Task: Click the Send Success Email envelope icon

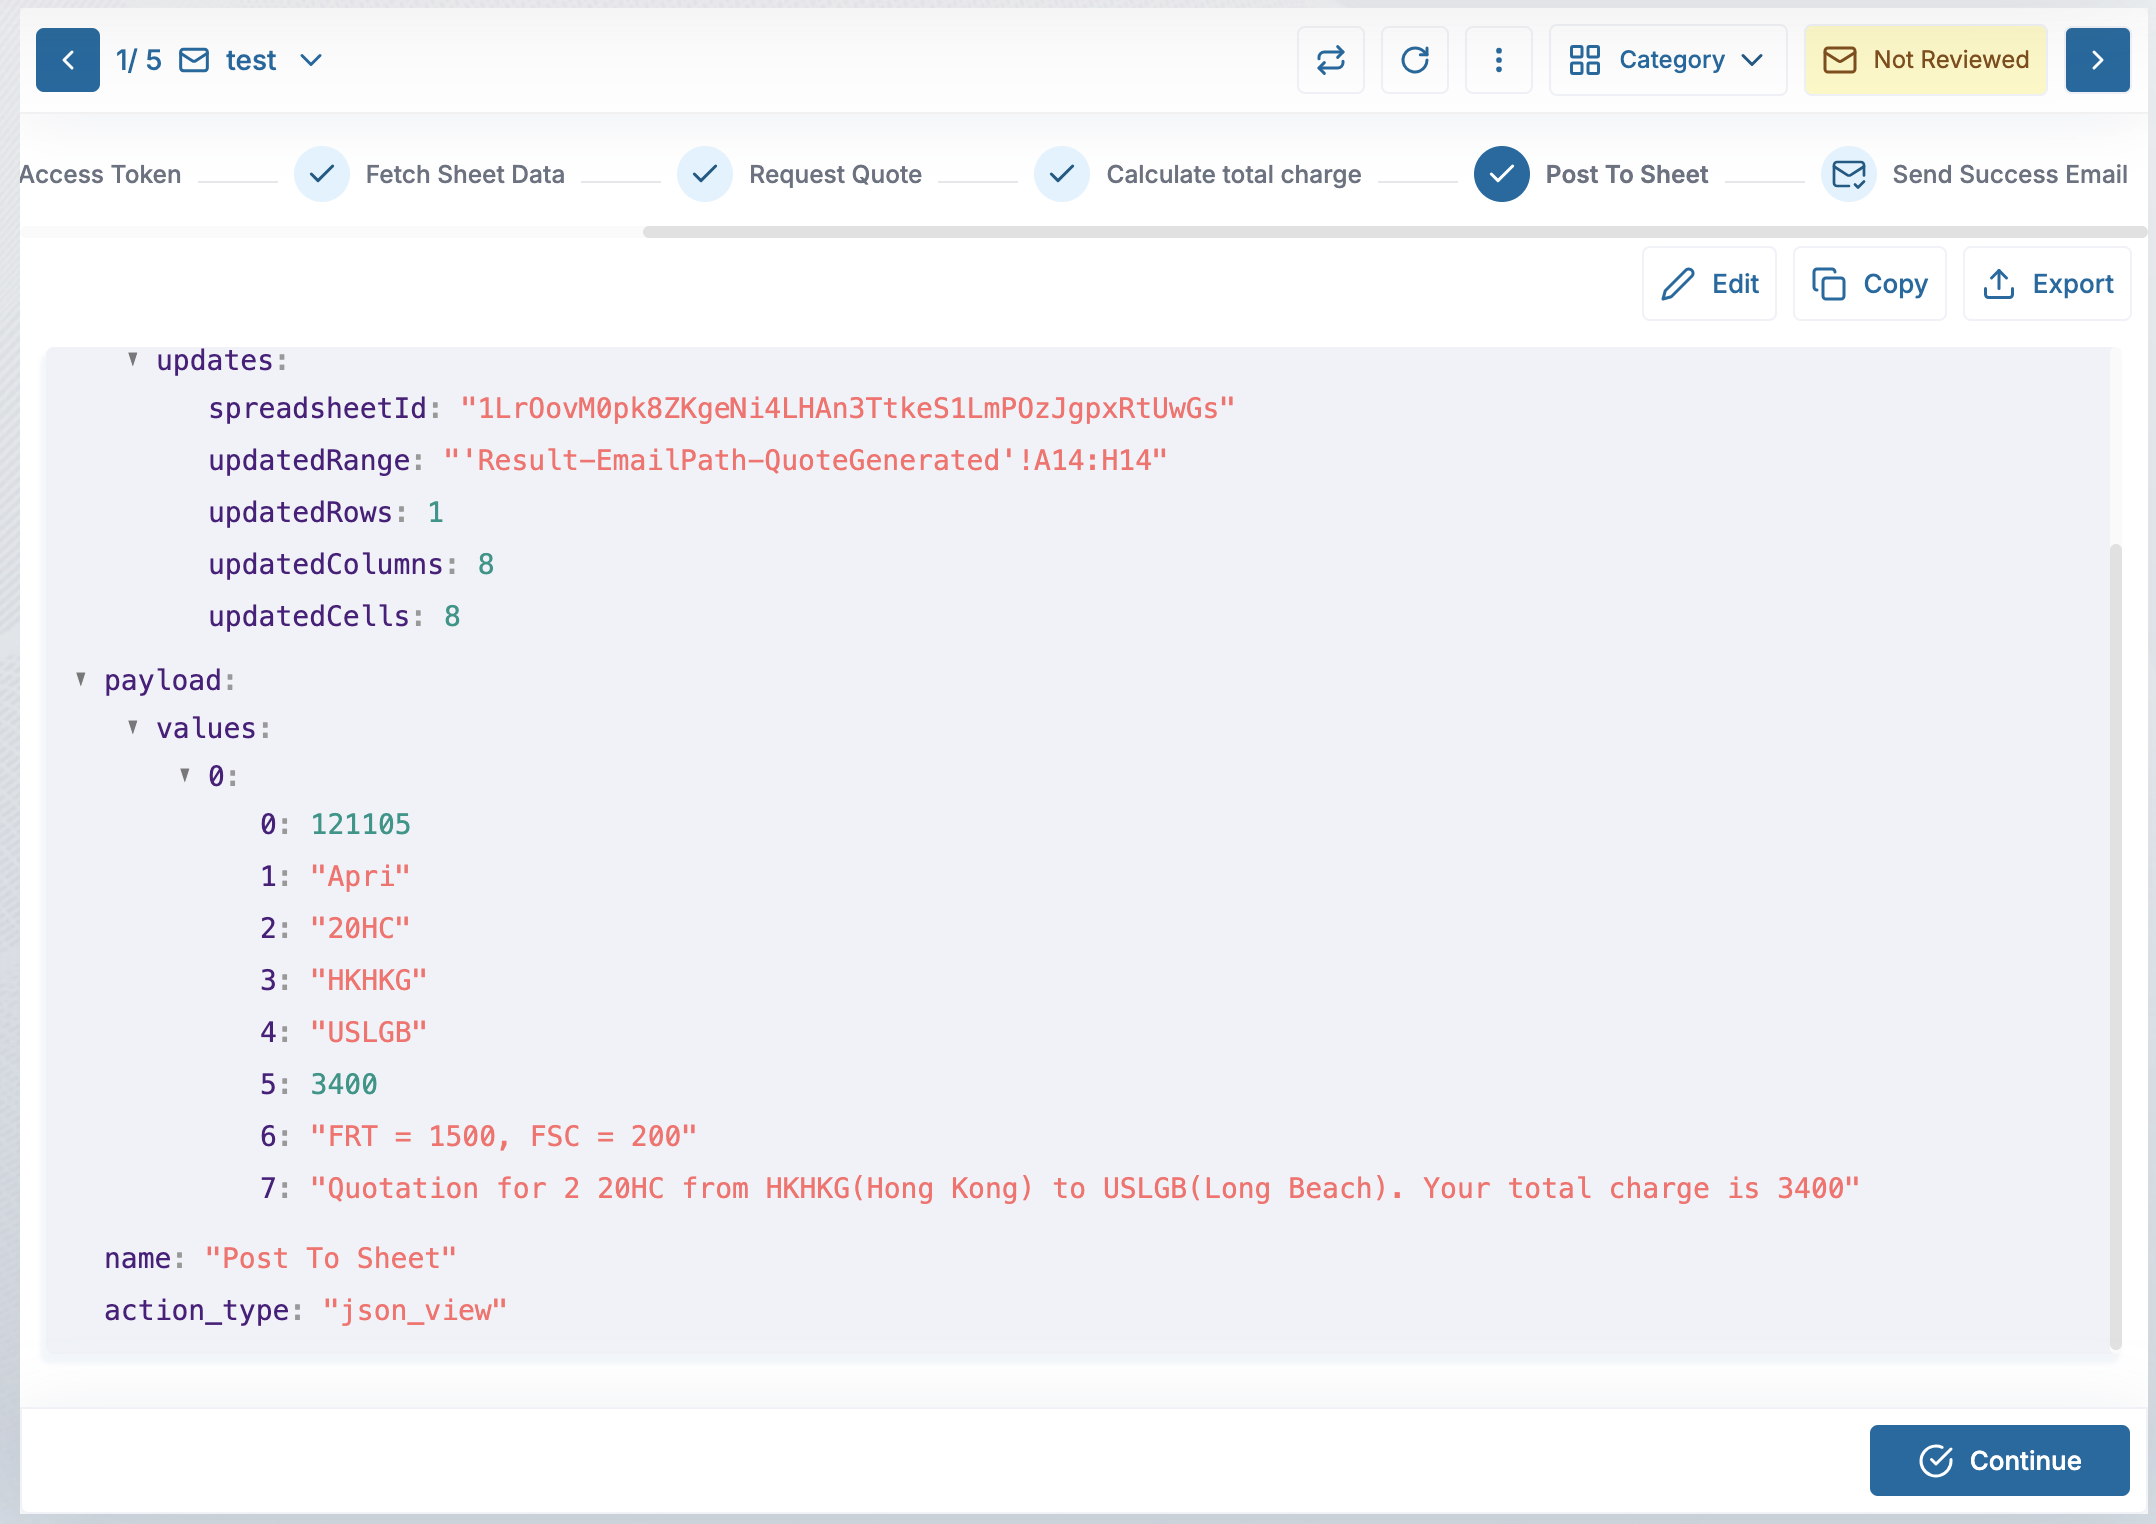Action: coord(1848,174)
